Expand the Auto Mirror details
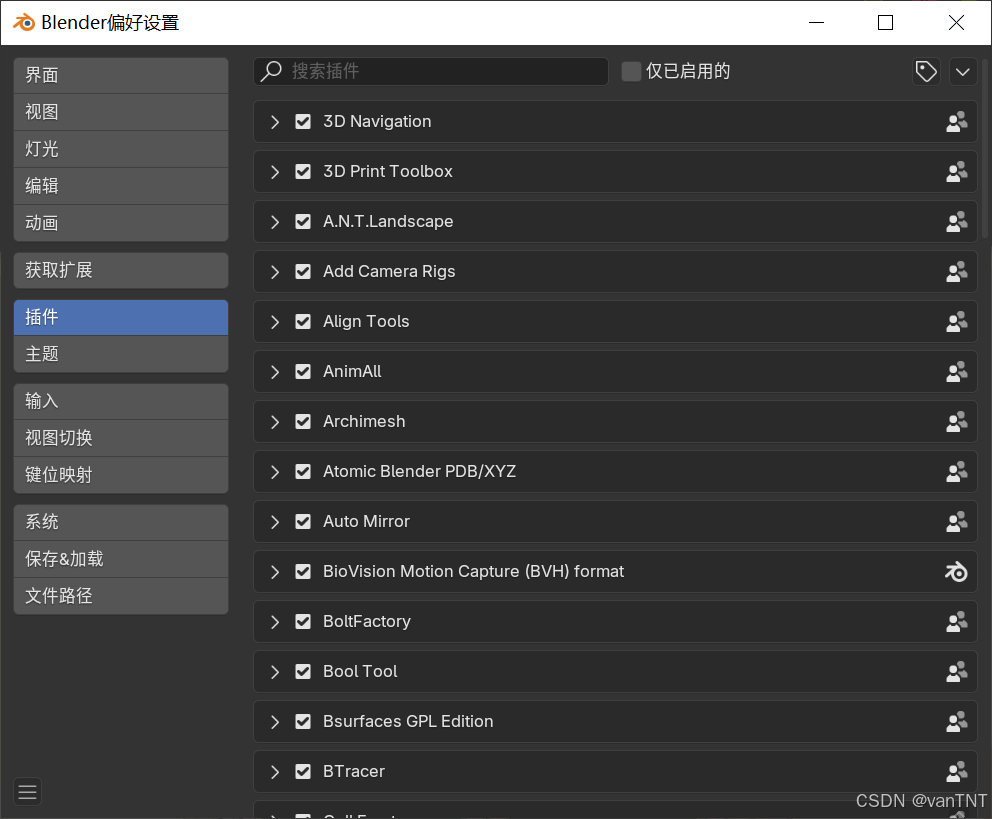Screen dimensions: 992x819 point(275,521)
